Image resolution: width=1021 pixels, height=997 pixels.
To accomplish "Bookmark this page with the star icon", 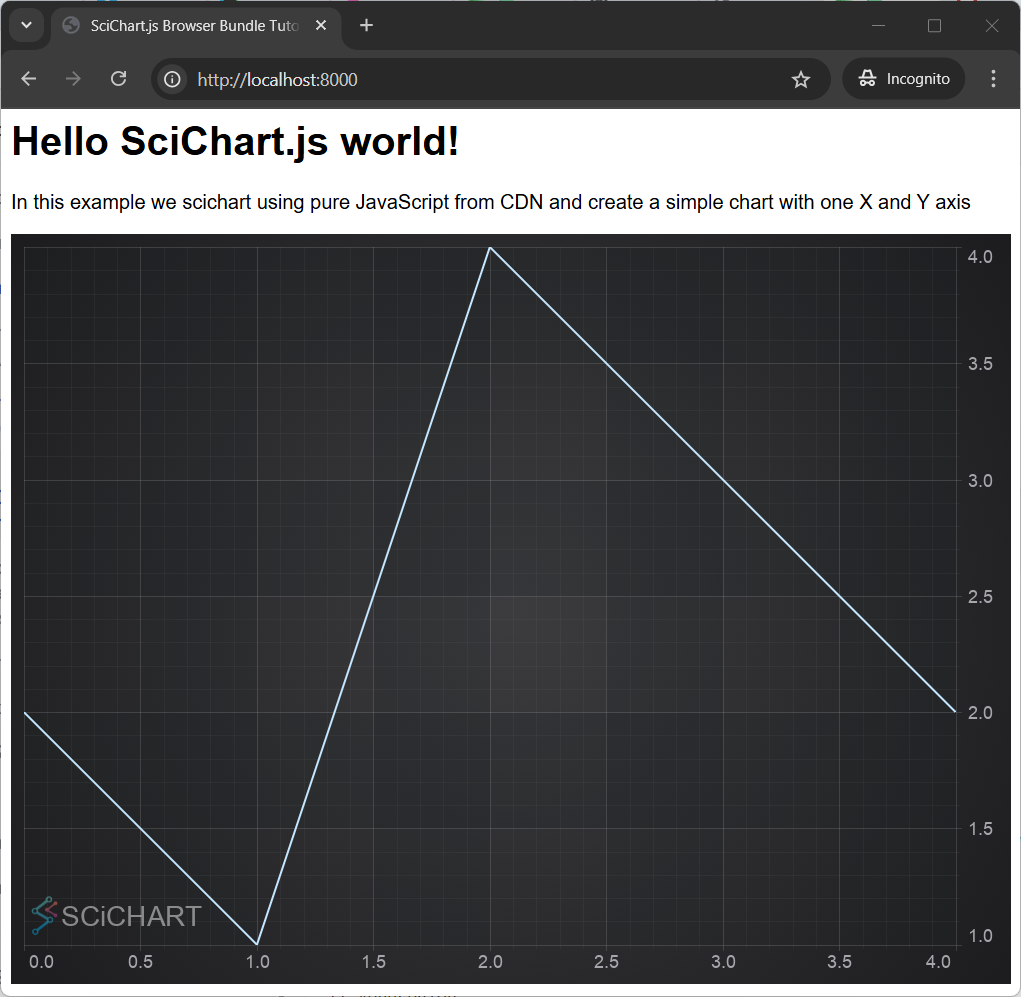I will pos(801,79).
